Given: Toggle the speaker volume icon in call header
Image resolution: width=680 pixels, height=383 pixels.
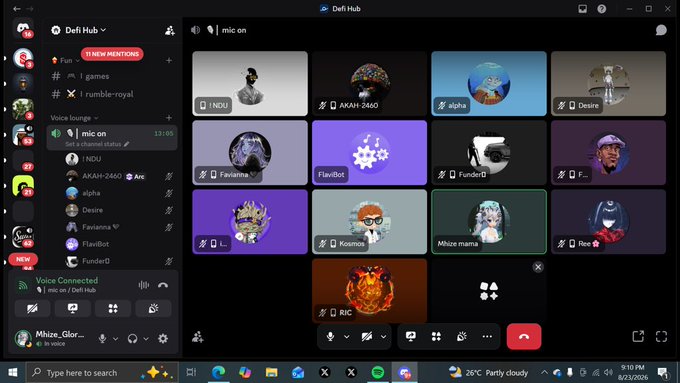Looking at the screenshot, I should [x=196, y=30].
